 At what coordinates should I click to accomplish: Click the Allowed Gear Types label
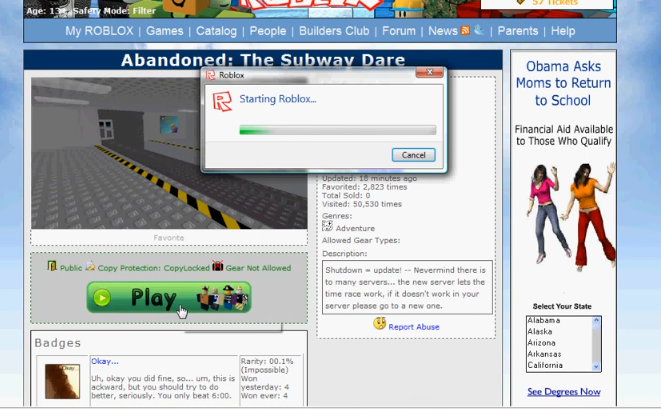point(361,240)
